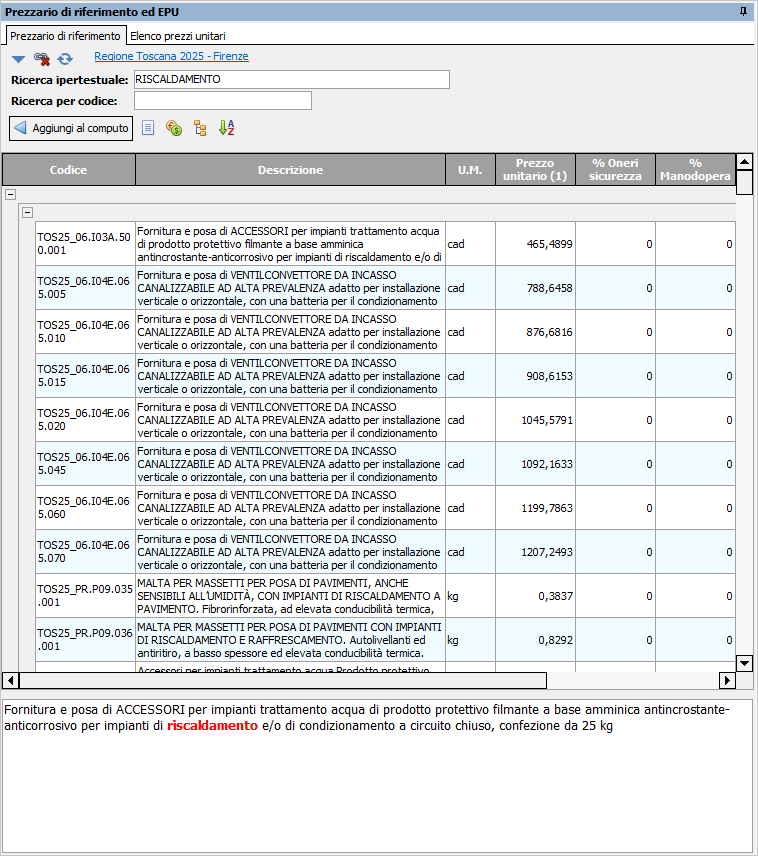Click the document list view icon
Screen dimensions: 758x856
[x=148, y=128]
